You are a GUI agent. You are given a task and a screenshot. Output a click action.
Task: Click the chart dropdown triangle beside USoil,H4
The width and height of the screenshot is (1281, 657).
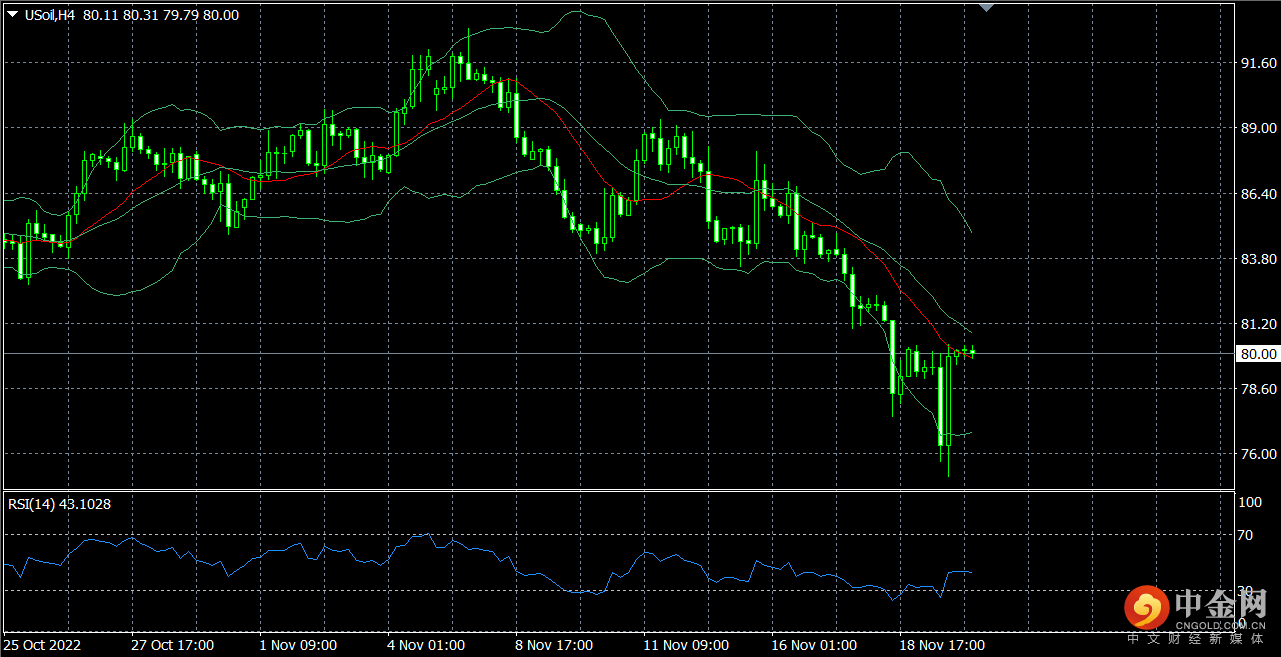[x=12, y=15]
